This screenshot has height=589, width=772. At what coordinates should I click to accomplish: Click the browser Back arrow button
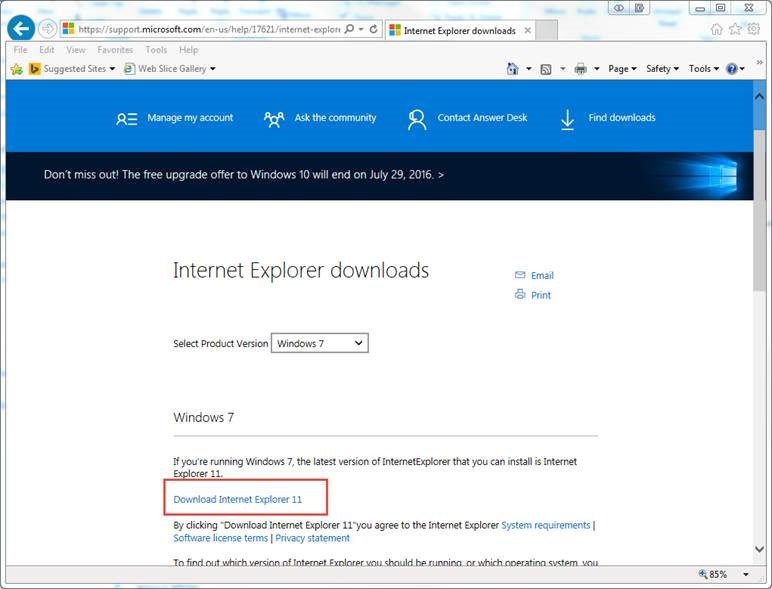tap(21, 29)
